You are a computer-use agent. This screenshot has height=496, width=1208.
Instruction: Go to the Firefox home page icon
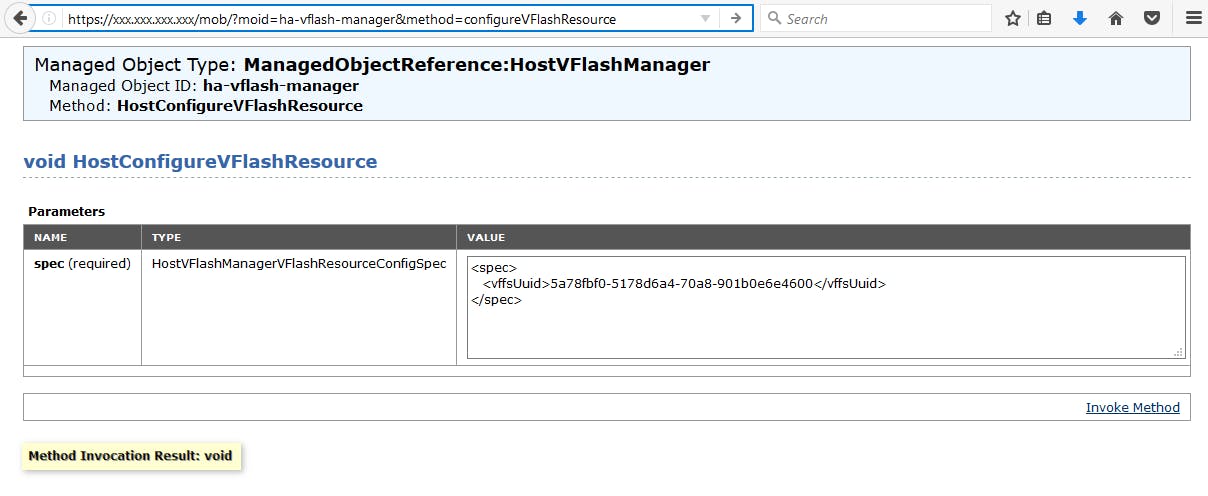1116,19
